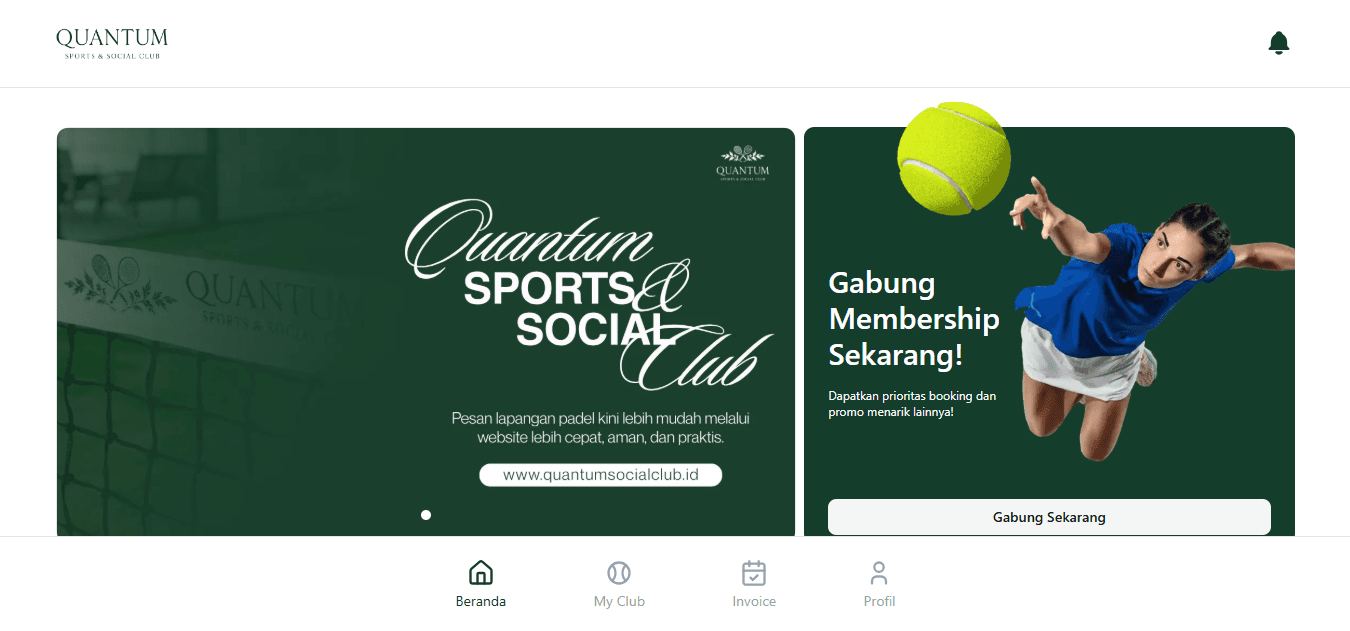
Task: Click the tennis player image
Action: [x=1150, y=320]
